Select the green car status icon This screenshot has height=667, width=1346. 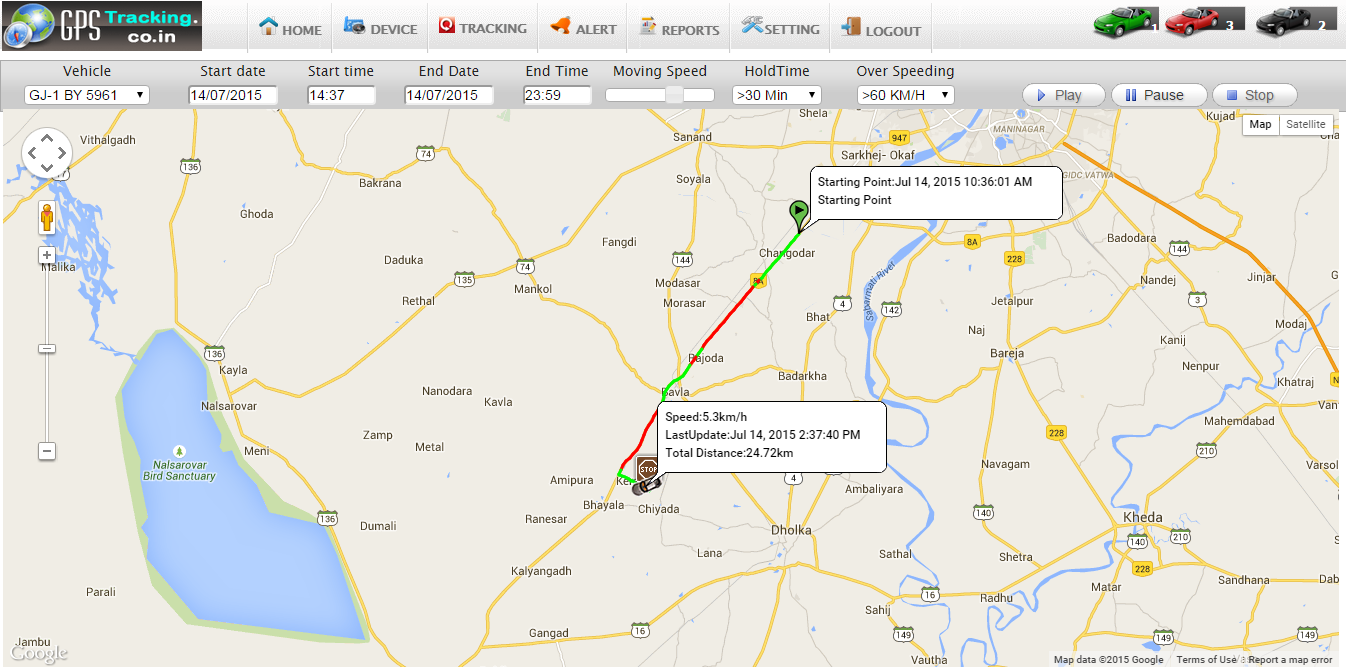point(1124,20)
